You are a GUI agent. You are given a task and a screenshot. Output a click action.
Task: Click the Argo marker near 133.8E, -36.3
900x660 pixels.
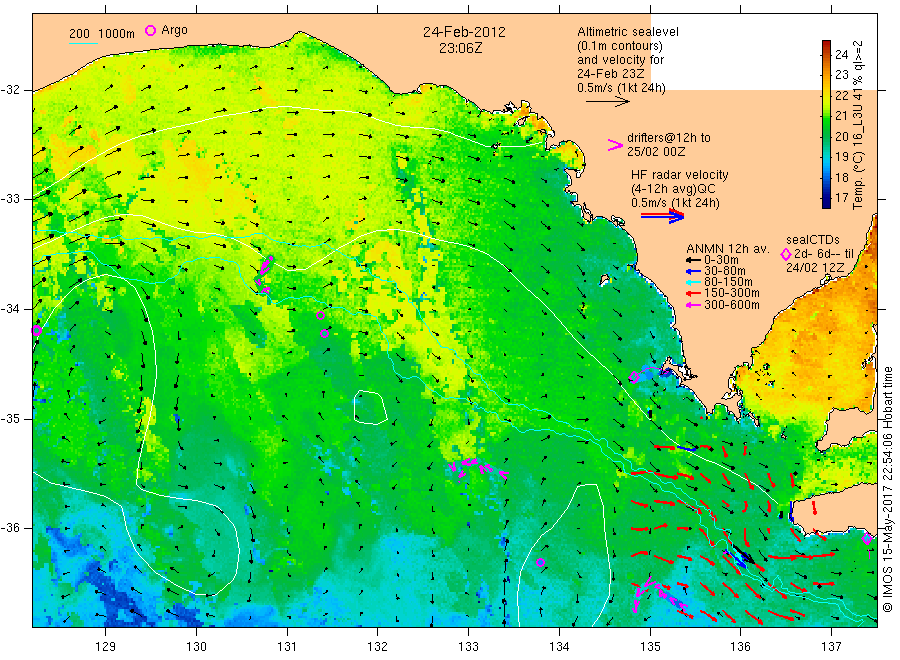point(540,562)
